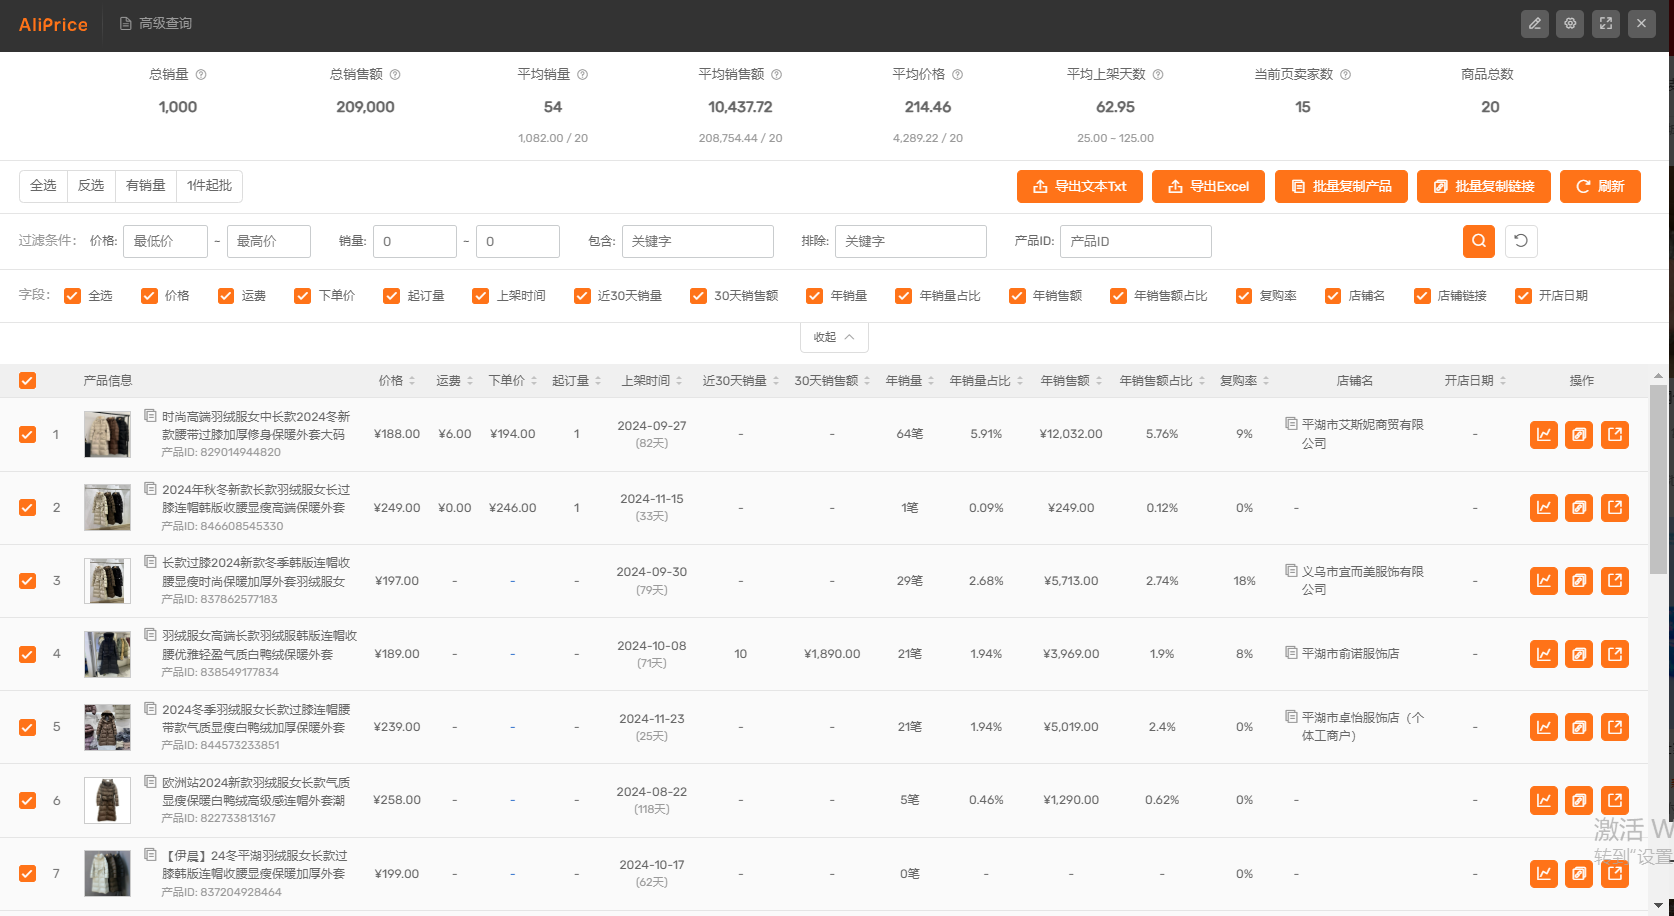This screenshot has height=916, width=1674.
Task: Open external link icon for row 3
Action: [x=1615, y=580]
